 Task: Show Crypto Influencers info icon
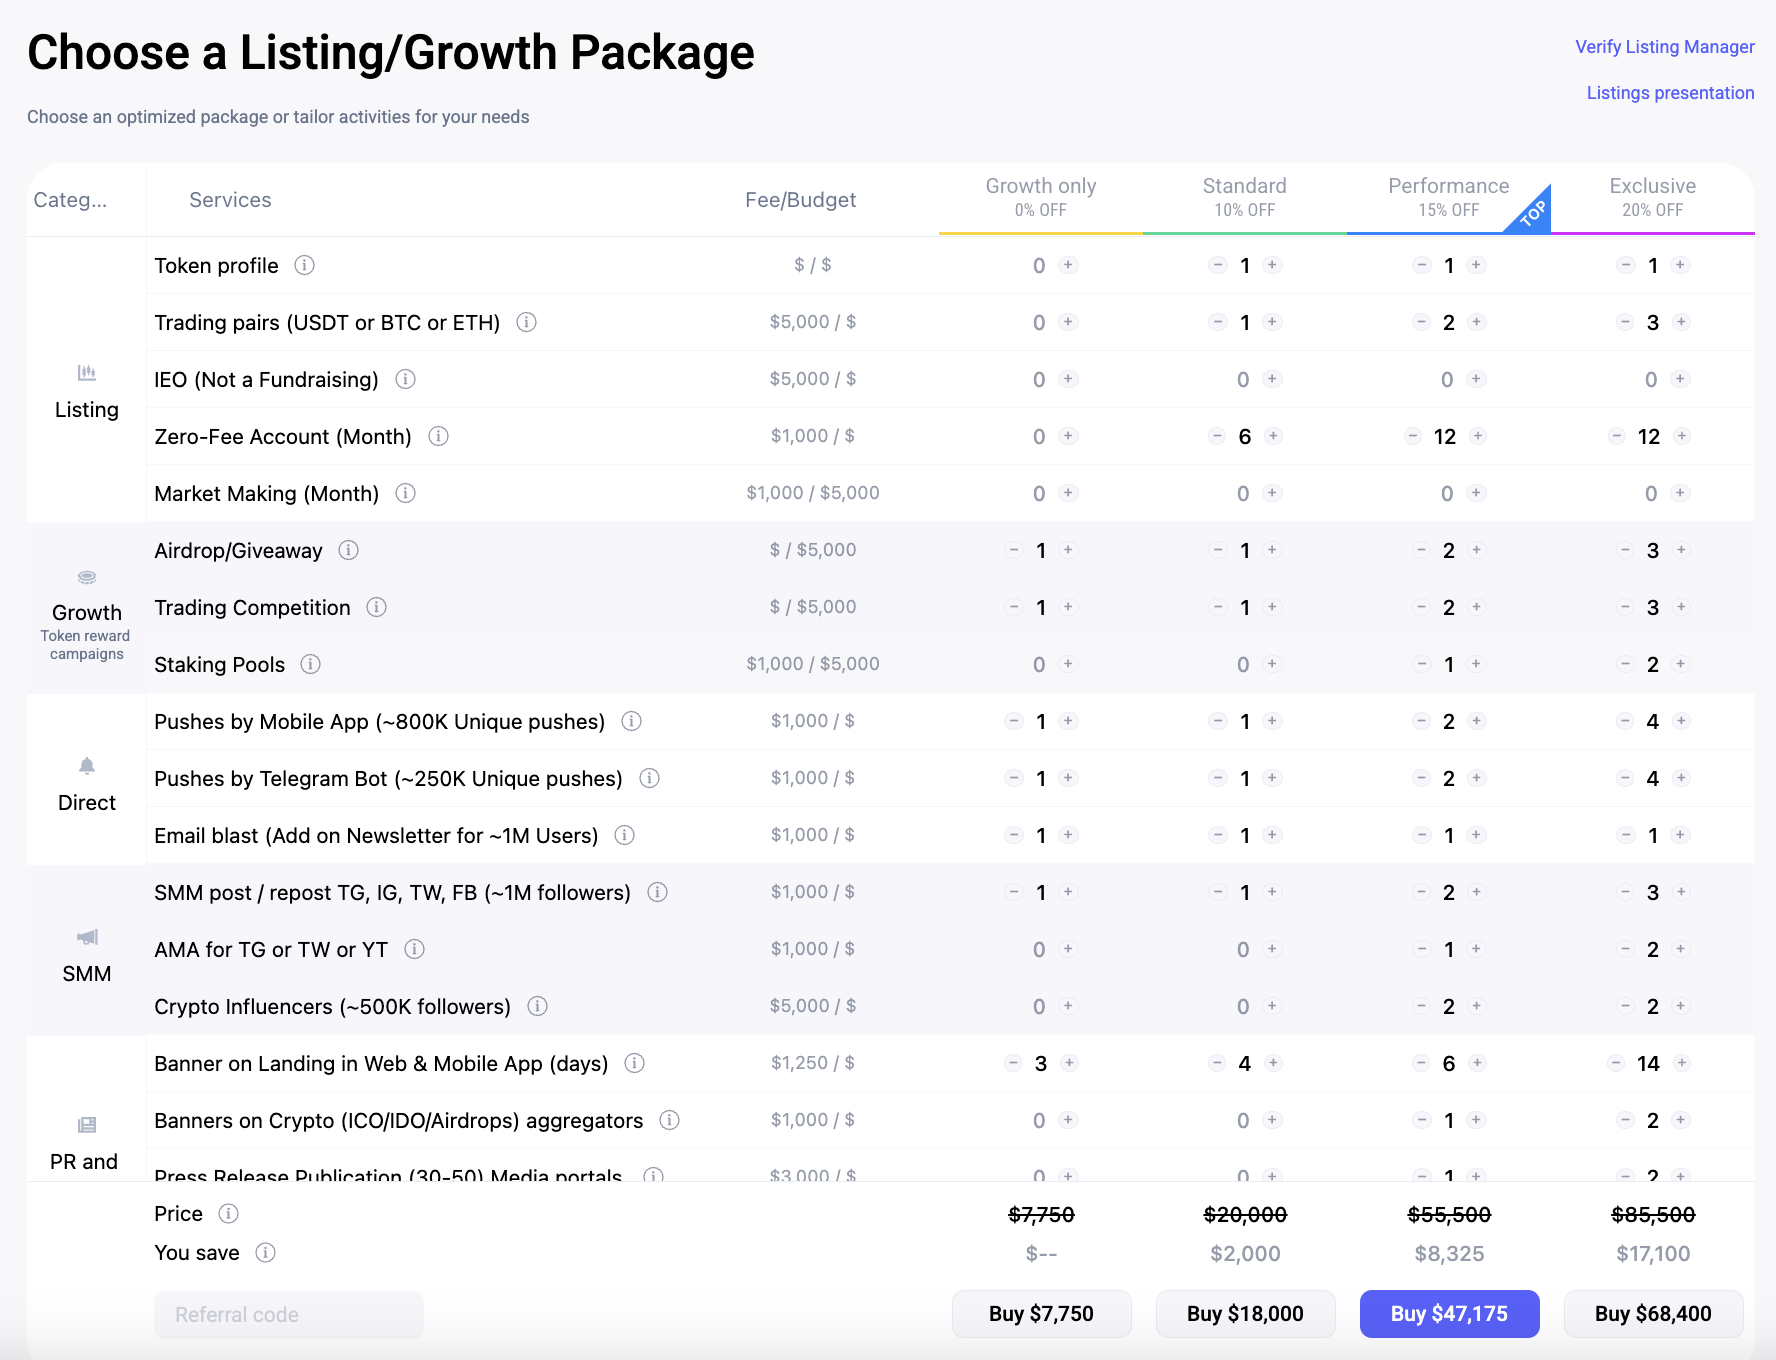coord(537,1006)
